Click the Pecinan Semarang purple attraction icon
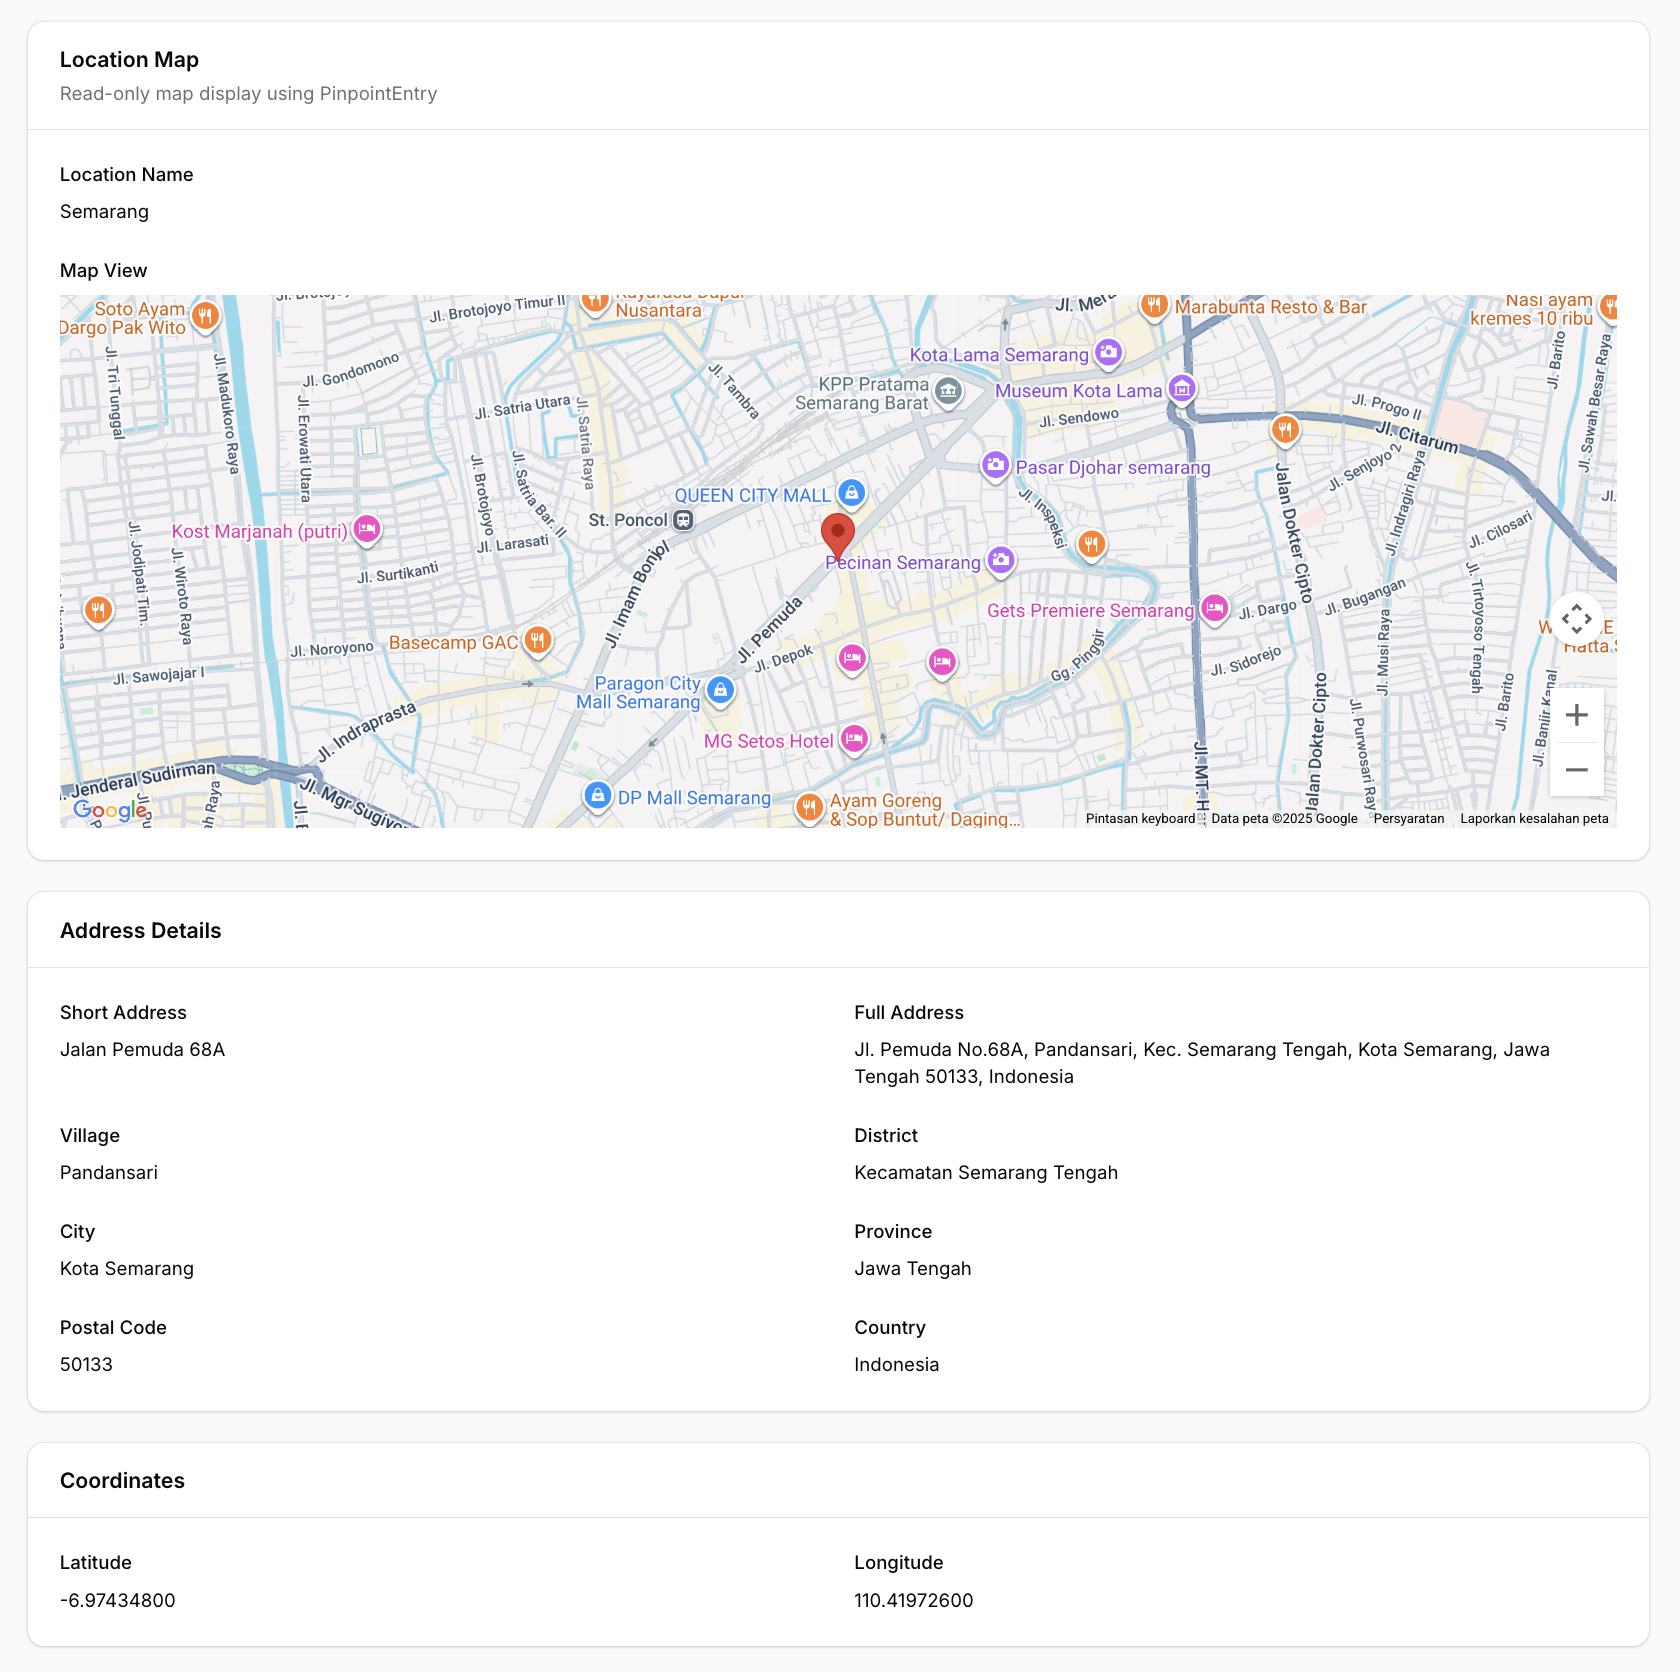This screenshot has height=1672, width=1680. [x=1001, y=561]
